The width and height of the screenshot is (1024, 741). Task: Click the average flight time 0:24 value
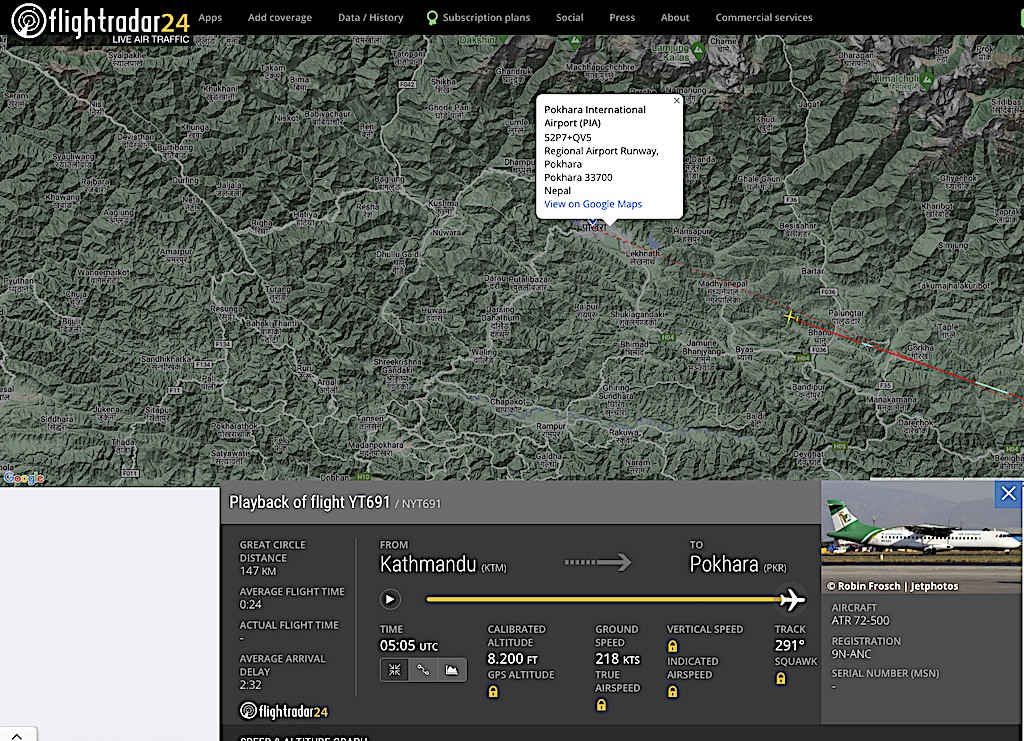250,605
